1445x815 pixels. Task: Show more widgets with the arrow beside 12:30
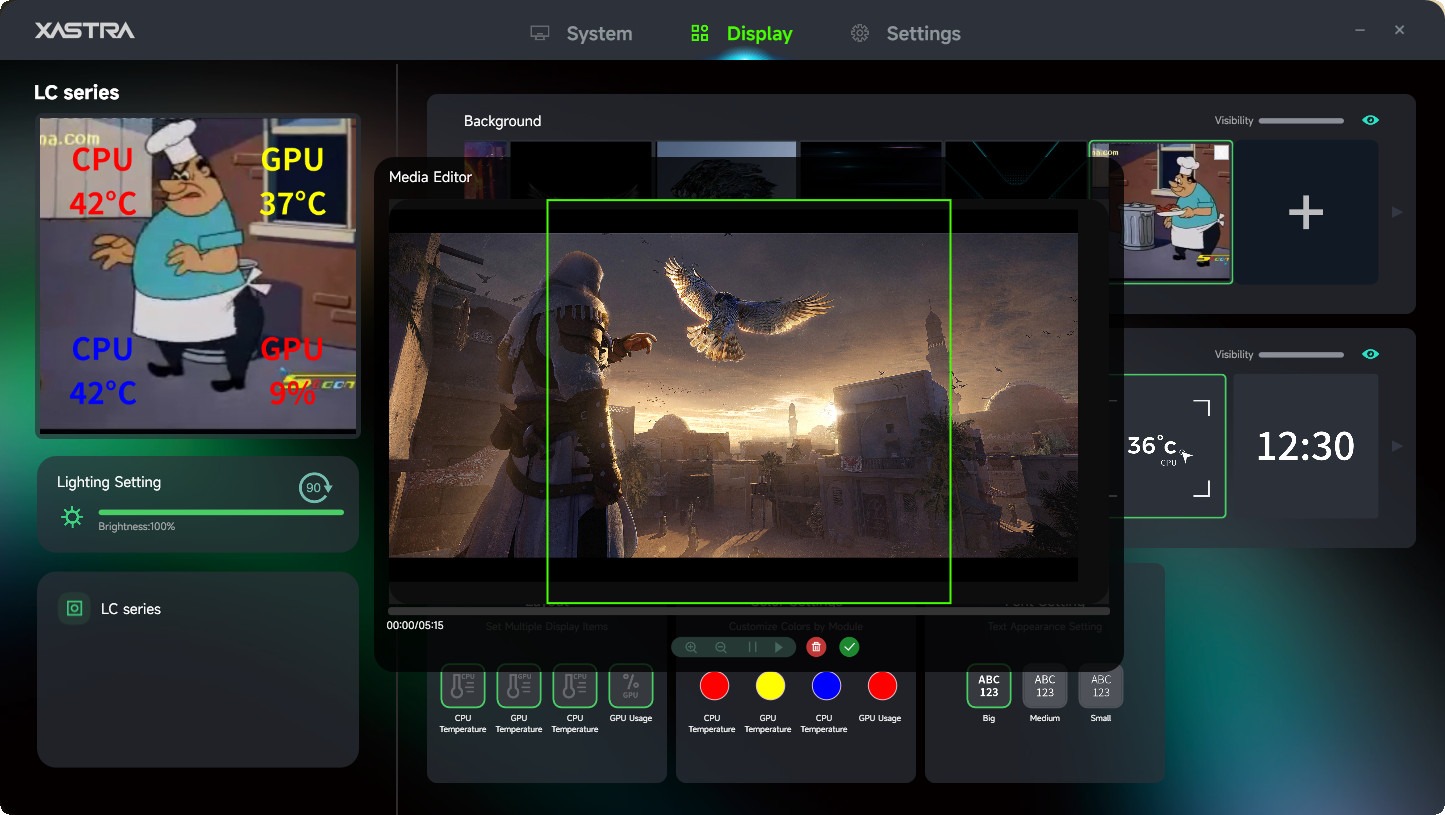click(x=1397, y=446)
